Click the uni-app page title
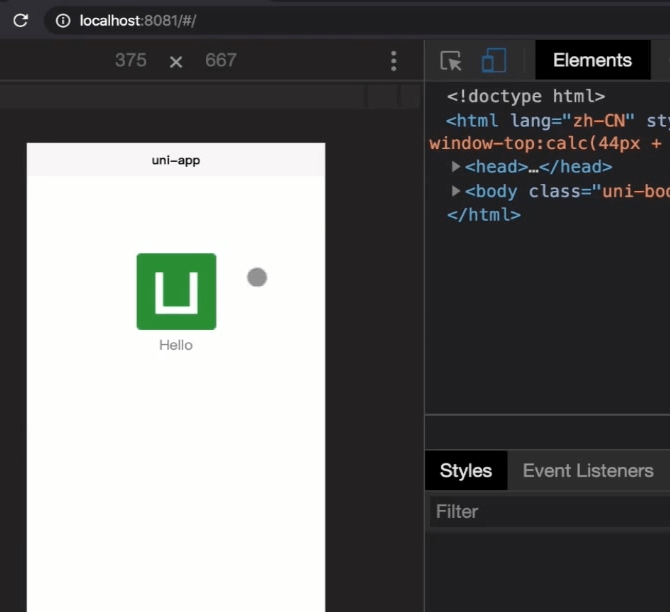 (176, 160)
